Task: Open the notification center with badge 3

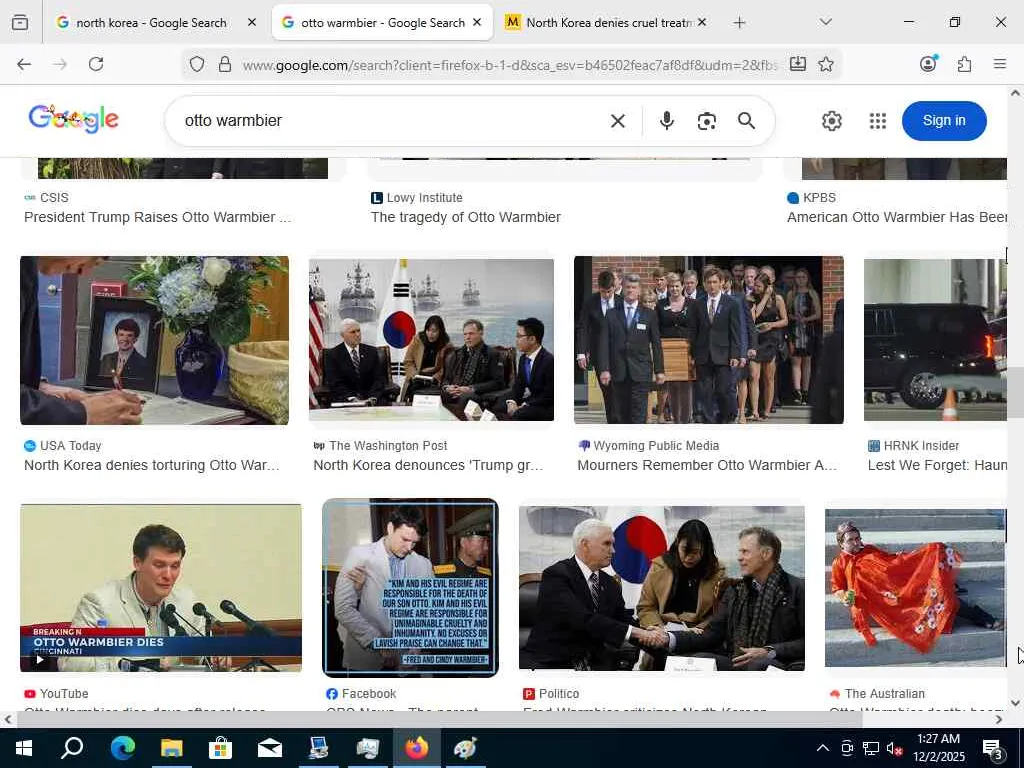Action: [x=992, y=749]
